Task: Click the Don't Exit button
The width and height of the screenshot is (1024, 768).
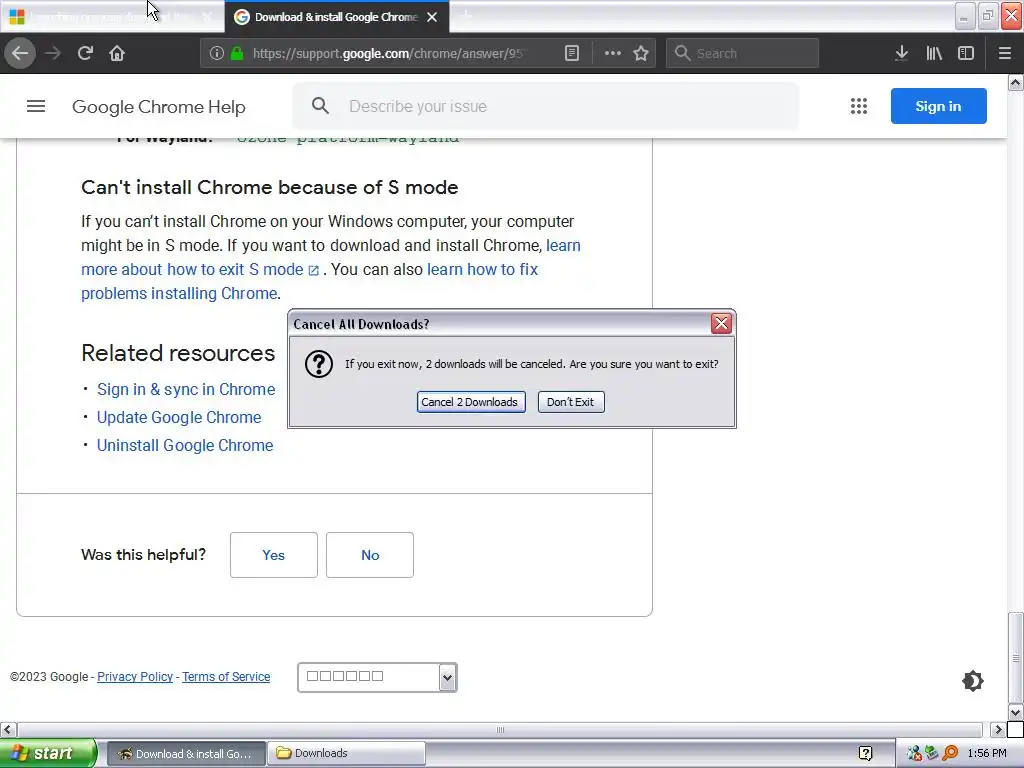Action: click(571, 402)
